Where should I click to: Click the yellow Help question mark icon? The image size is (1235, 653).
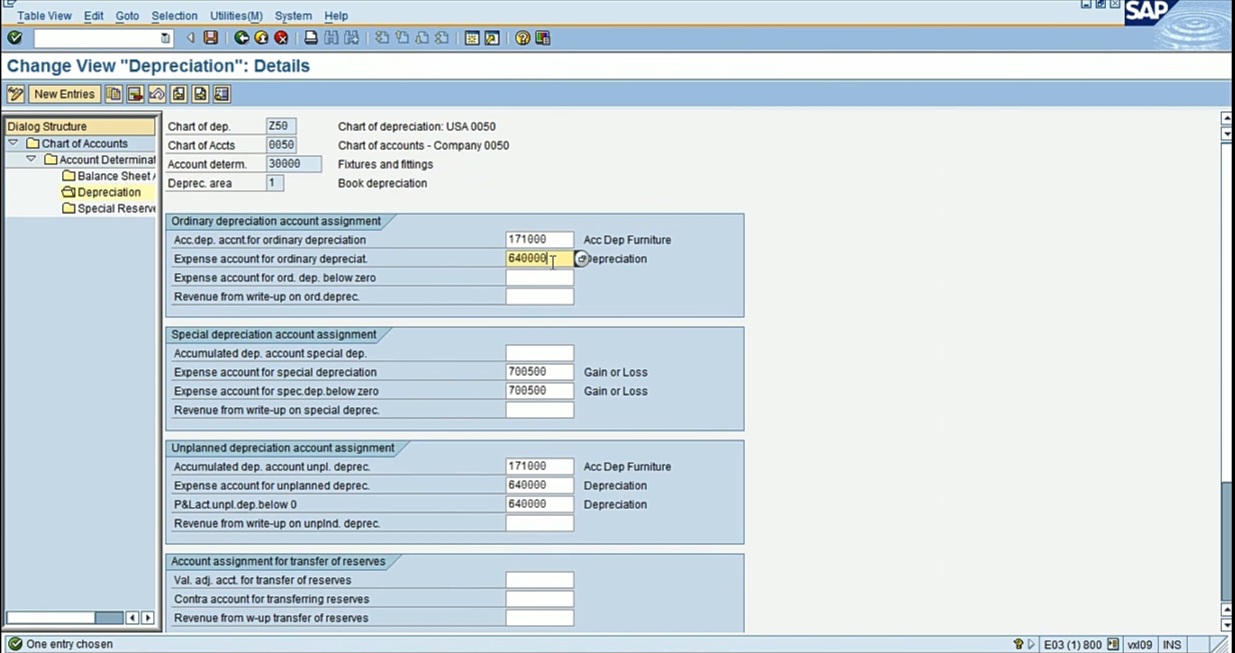522,38
